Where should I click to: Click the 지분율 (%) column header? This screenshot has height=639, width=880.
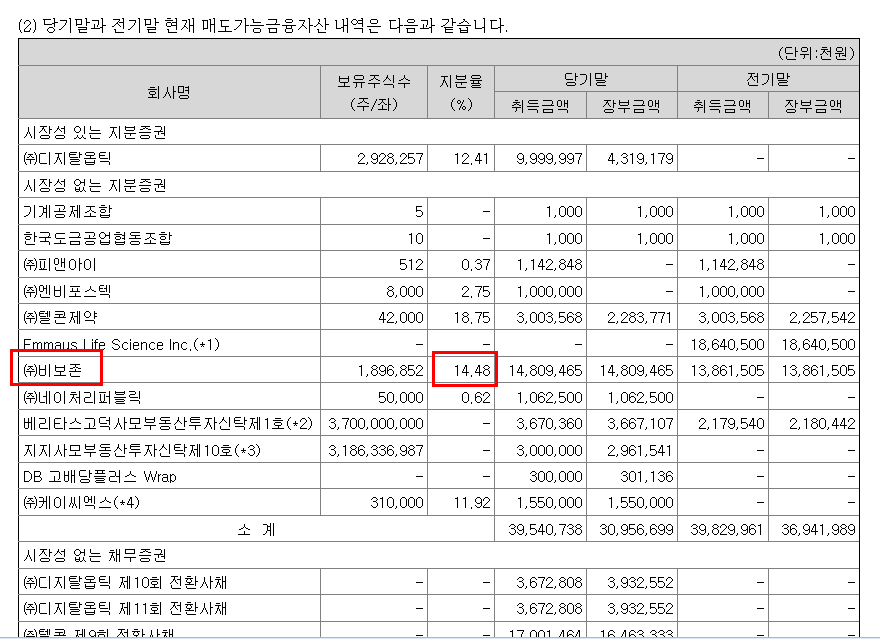(x=461, y=92)
